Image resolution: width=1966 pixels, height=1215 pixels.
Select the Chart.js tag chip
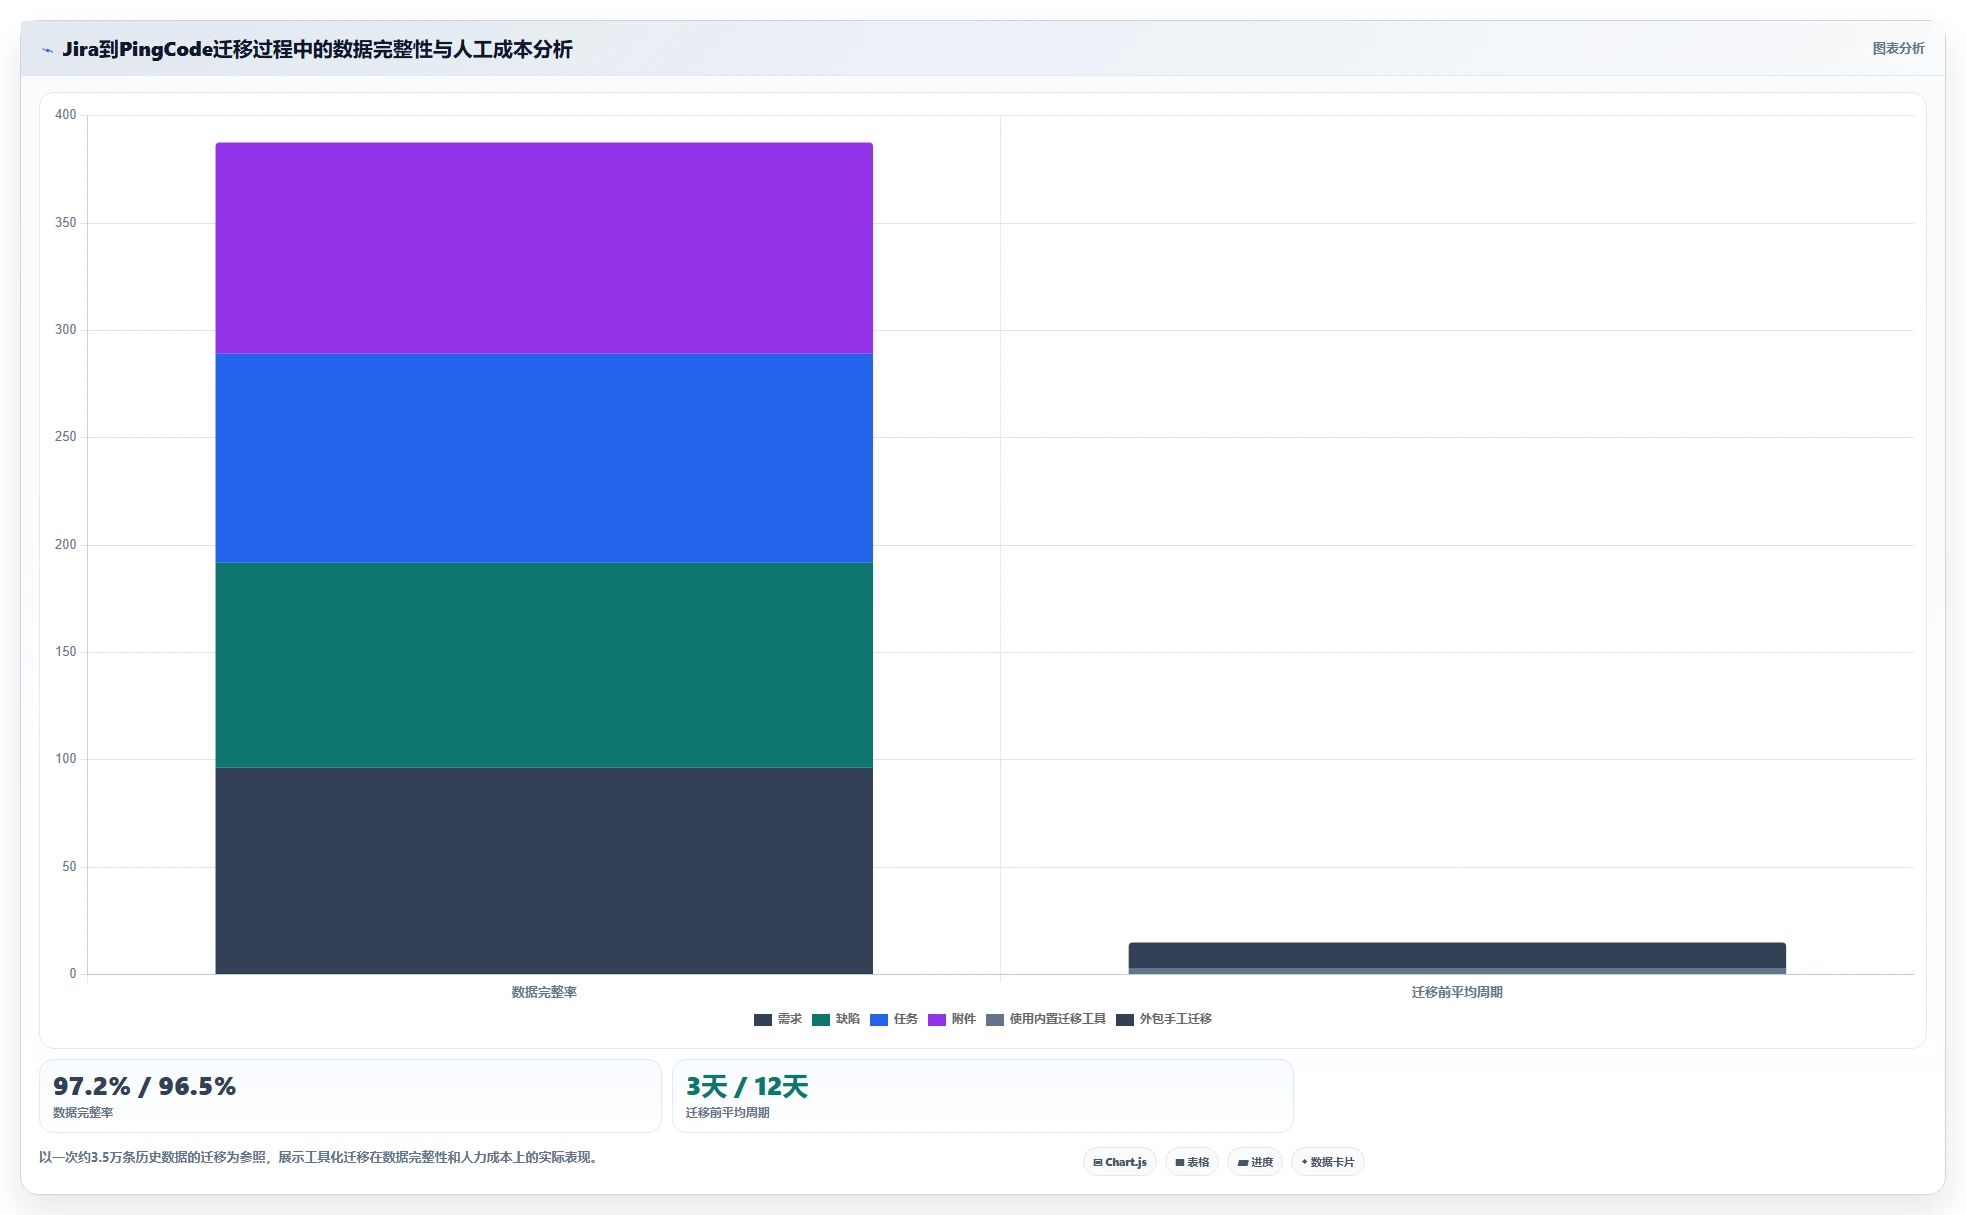click(x=1120, y=1162)
